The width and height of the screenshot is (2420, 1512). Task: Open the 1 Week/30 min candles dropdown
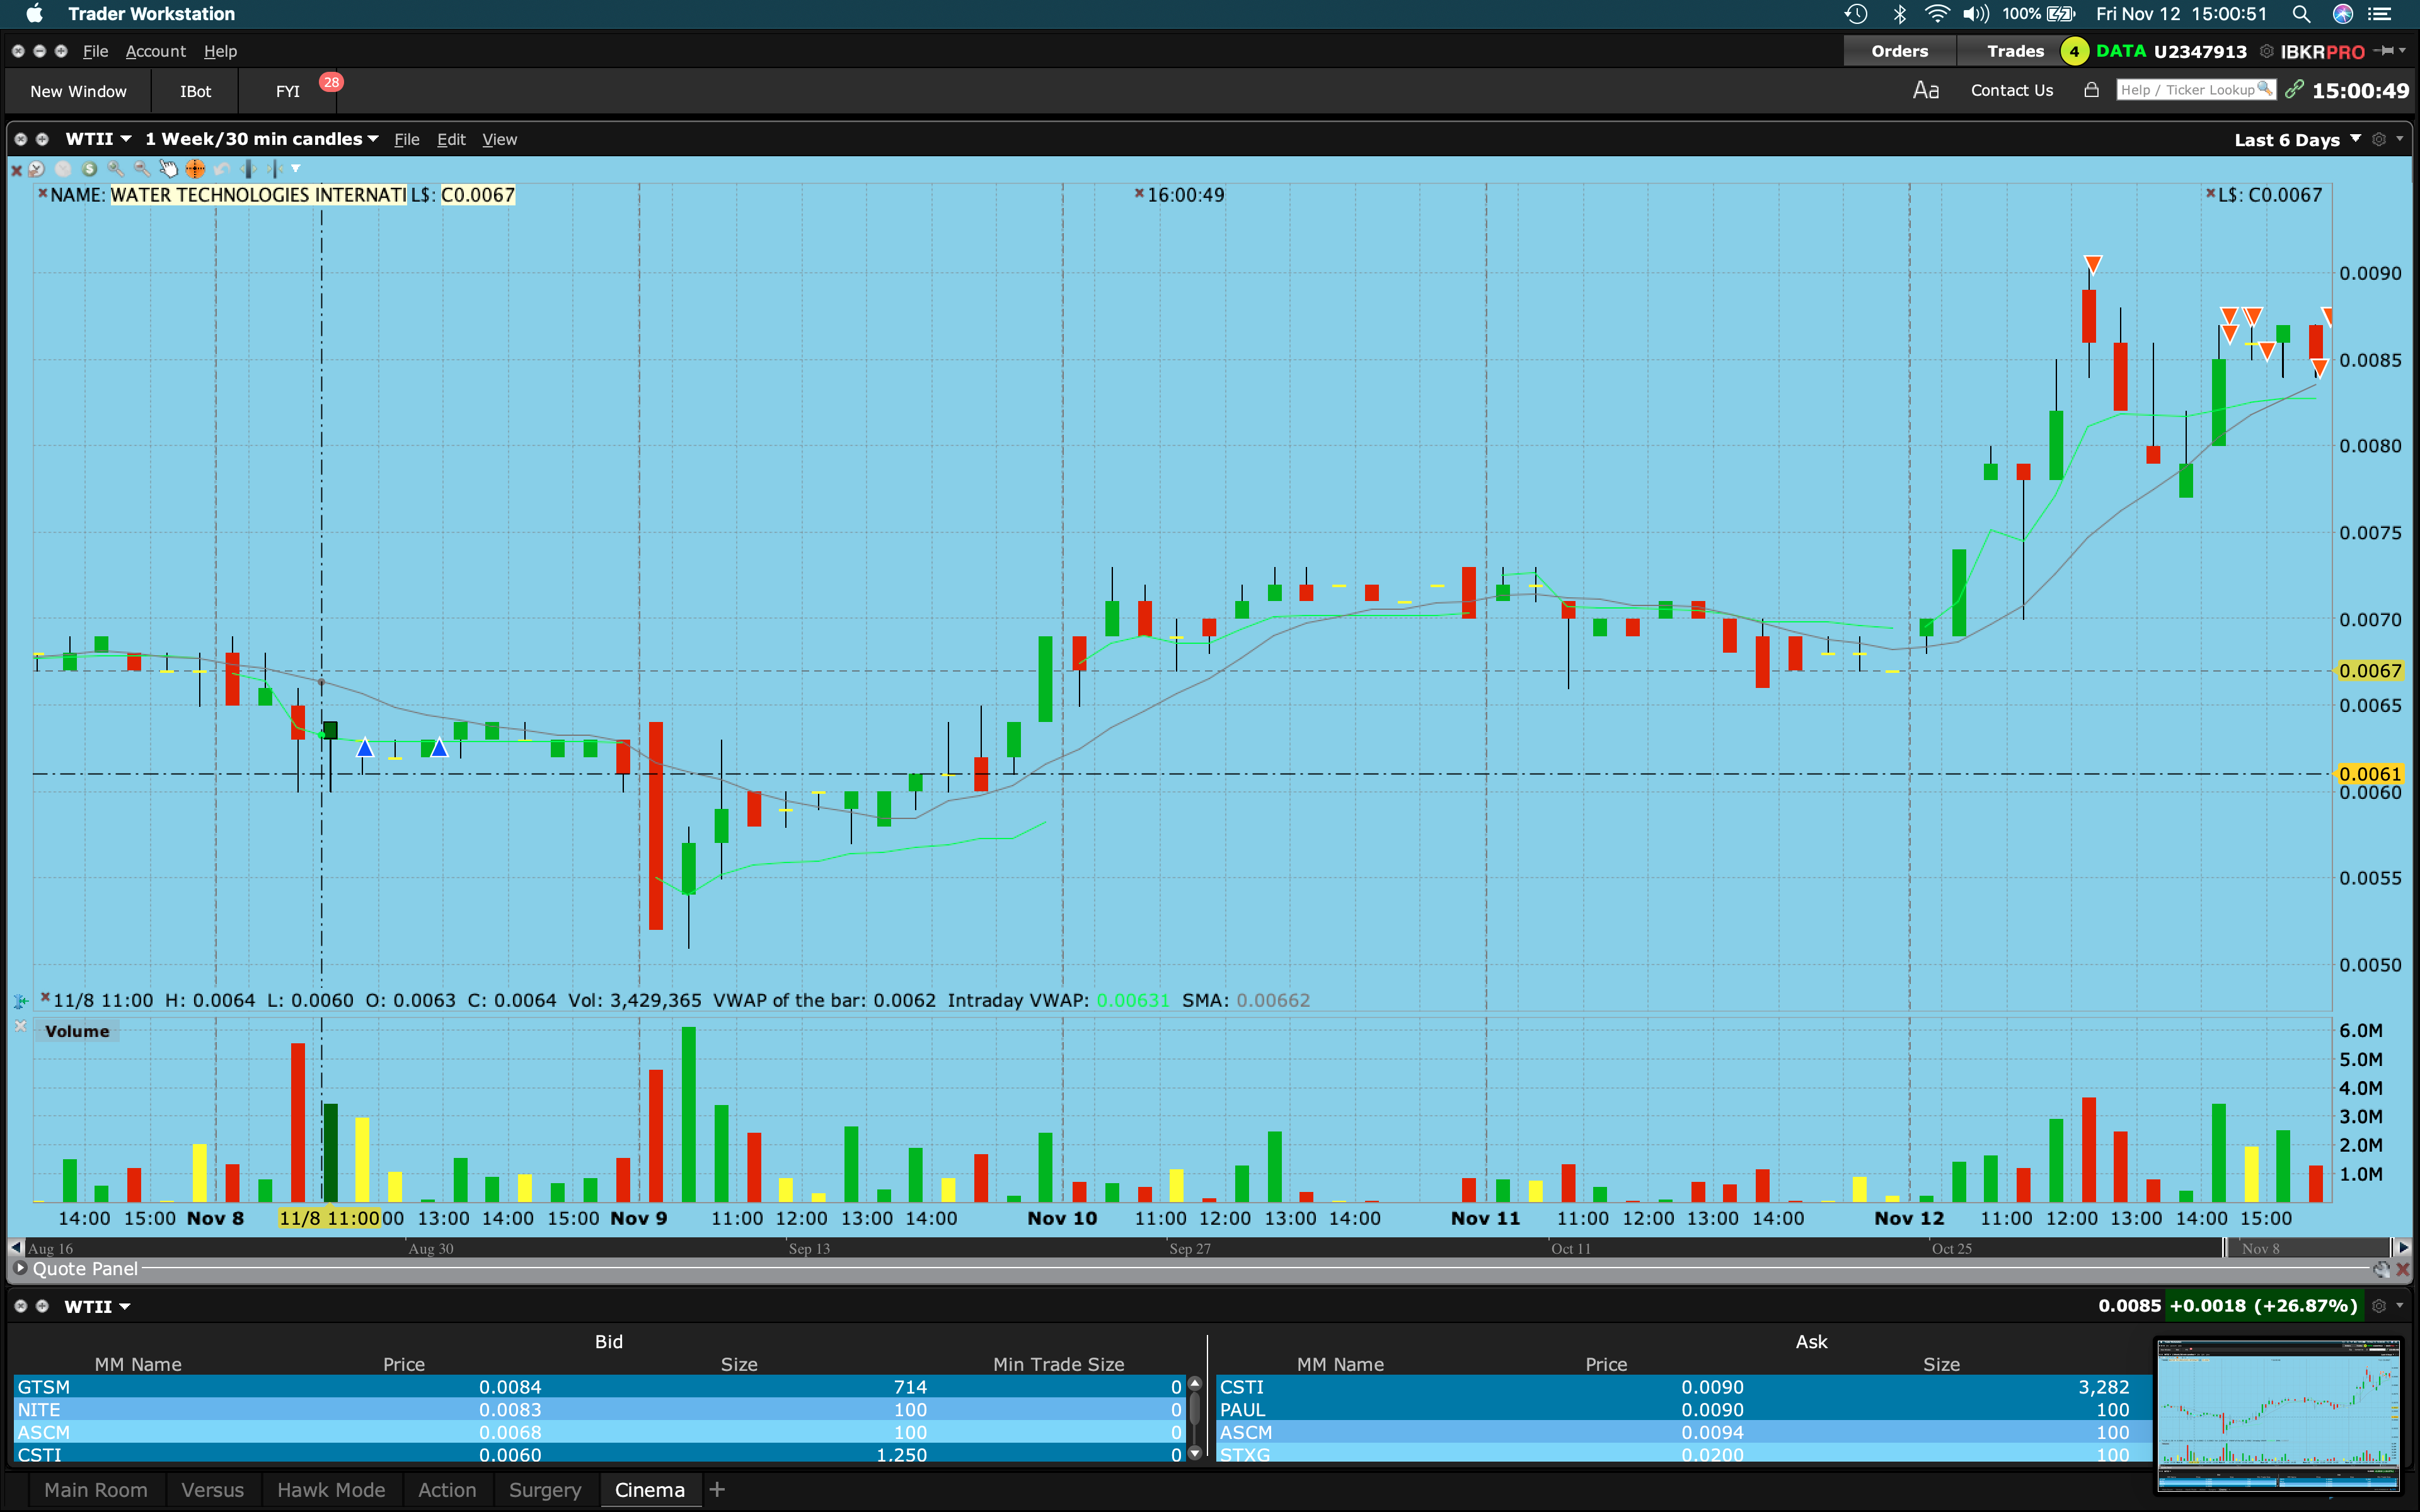(x=261, y=139)
